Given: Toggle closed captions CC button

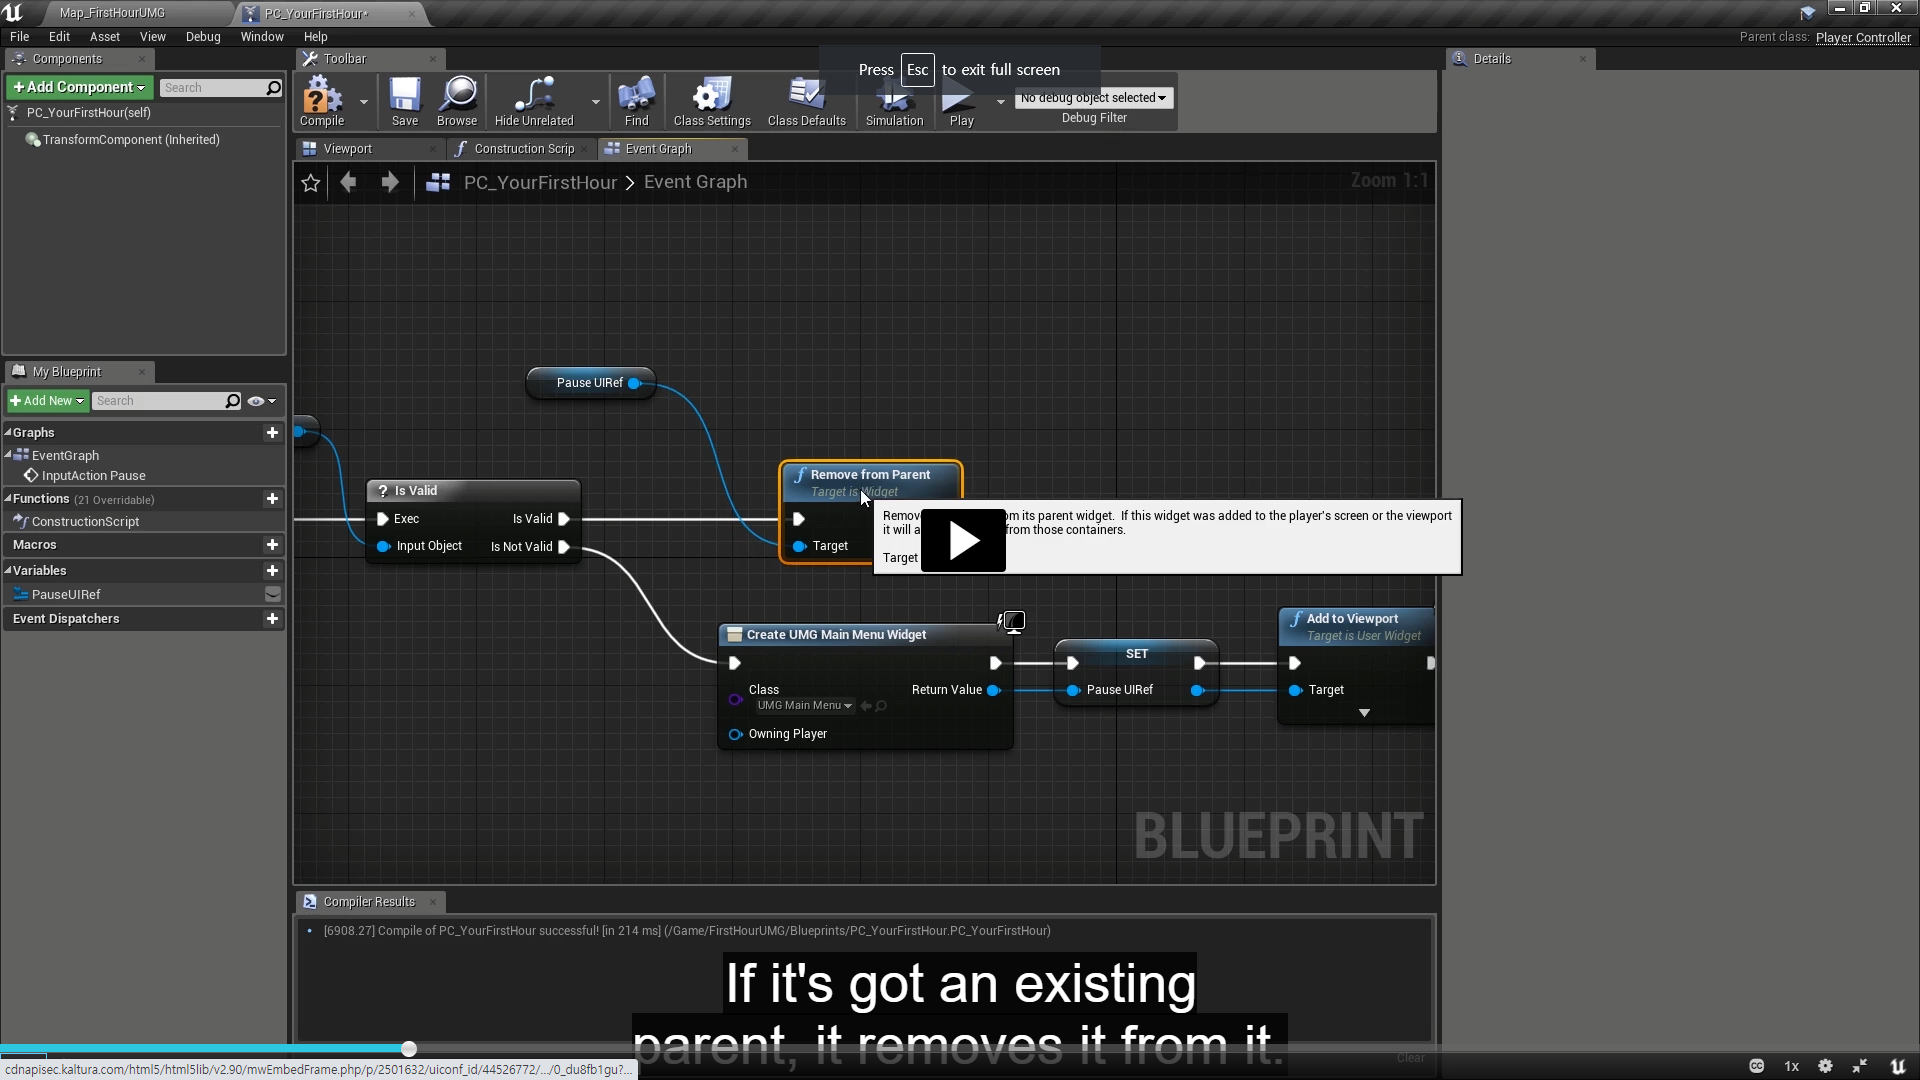Looking at the screenshot, I should 1757,1066.
